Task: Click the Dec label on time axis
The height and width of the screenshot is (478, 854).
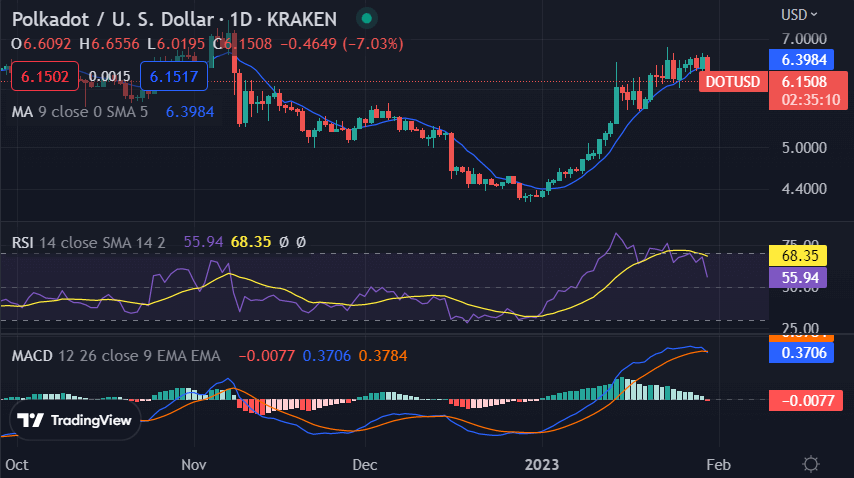Action: 364,465
